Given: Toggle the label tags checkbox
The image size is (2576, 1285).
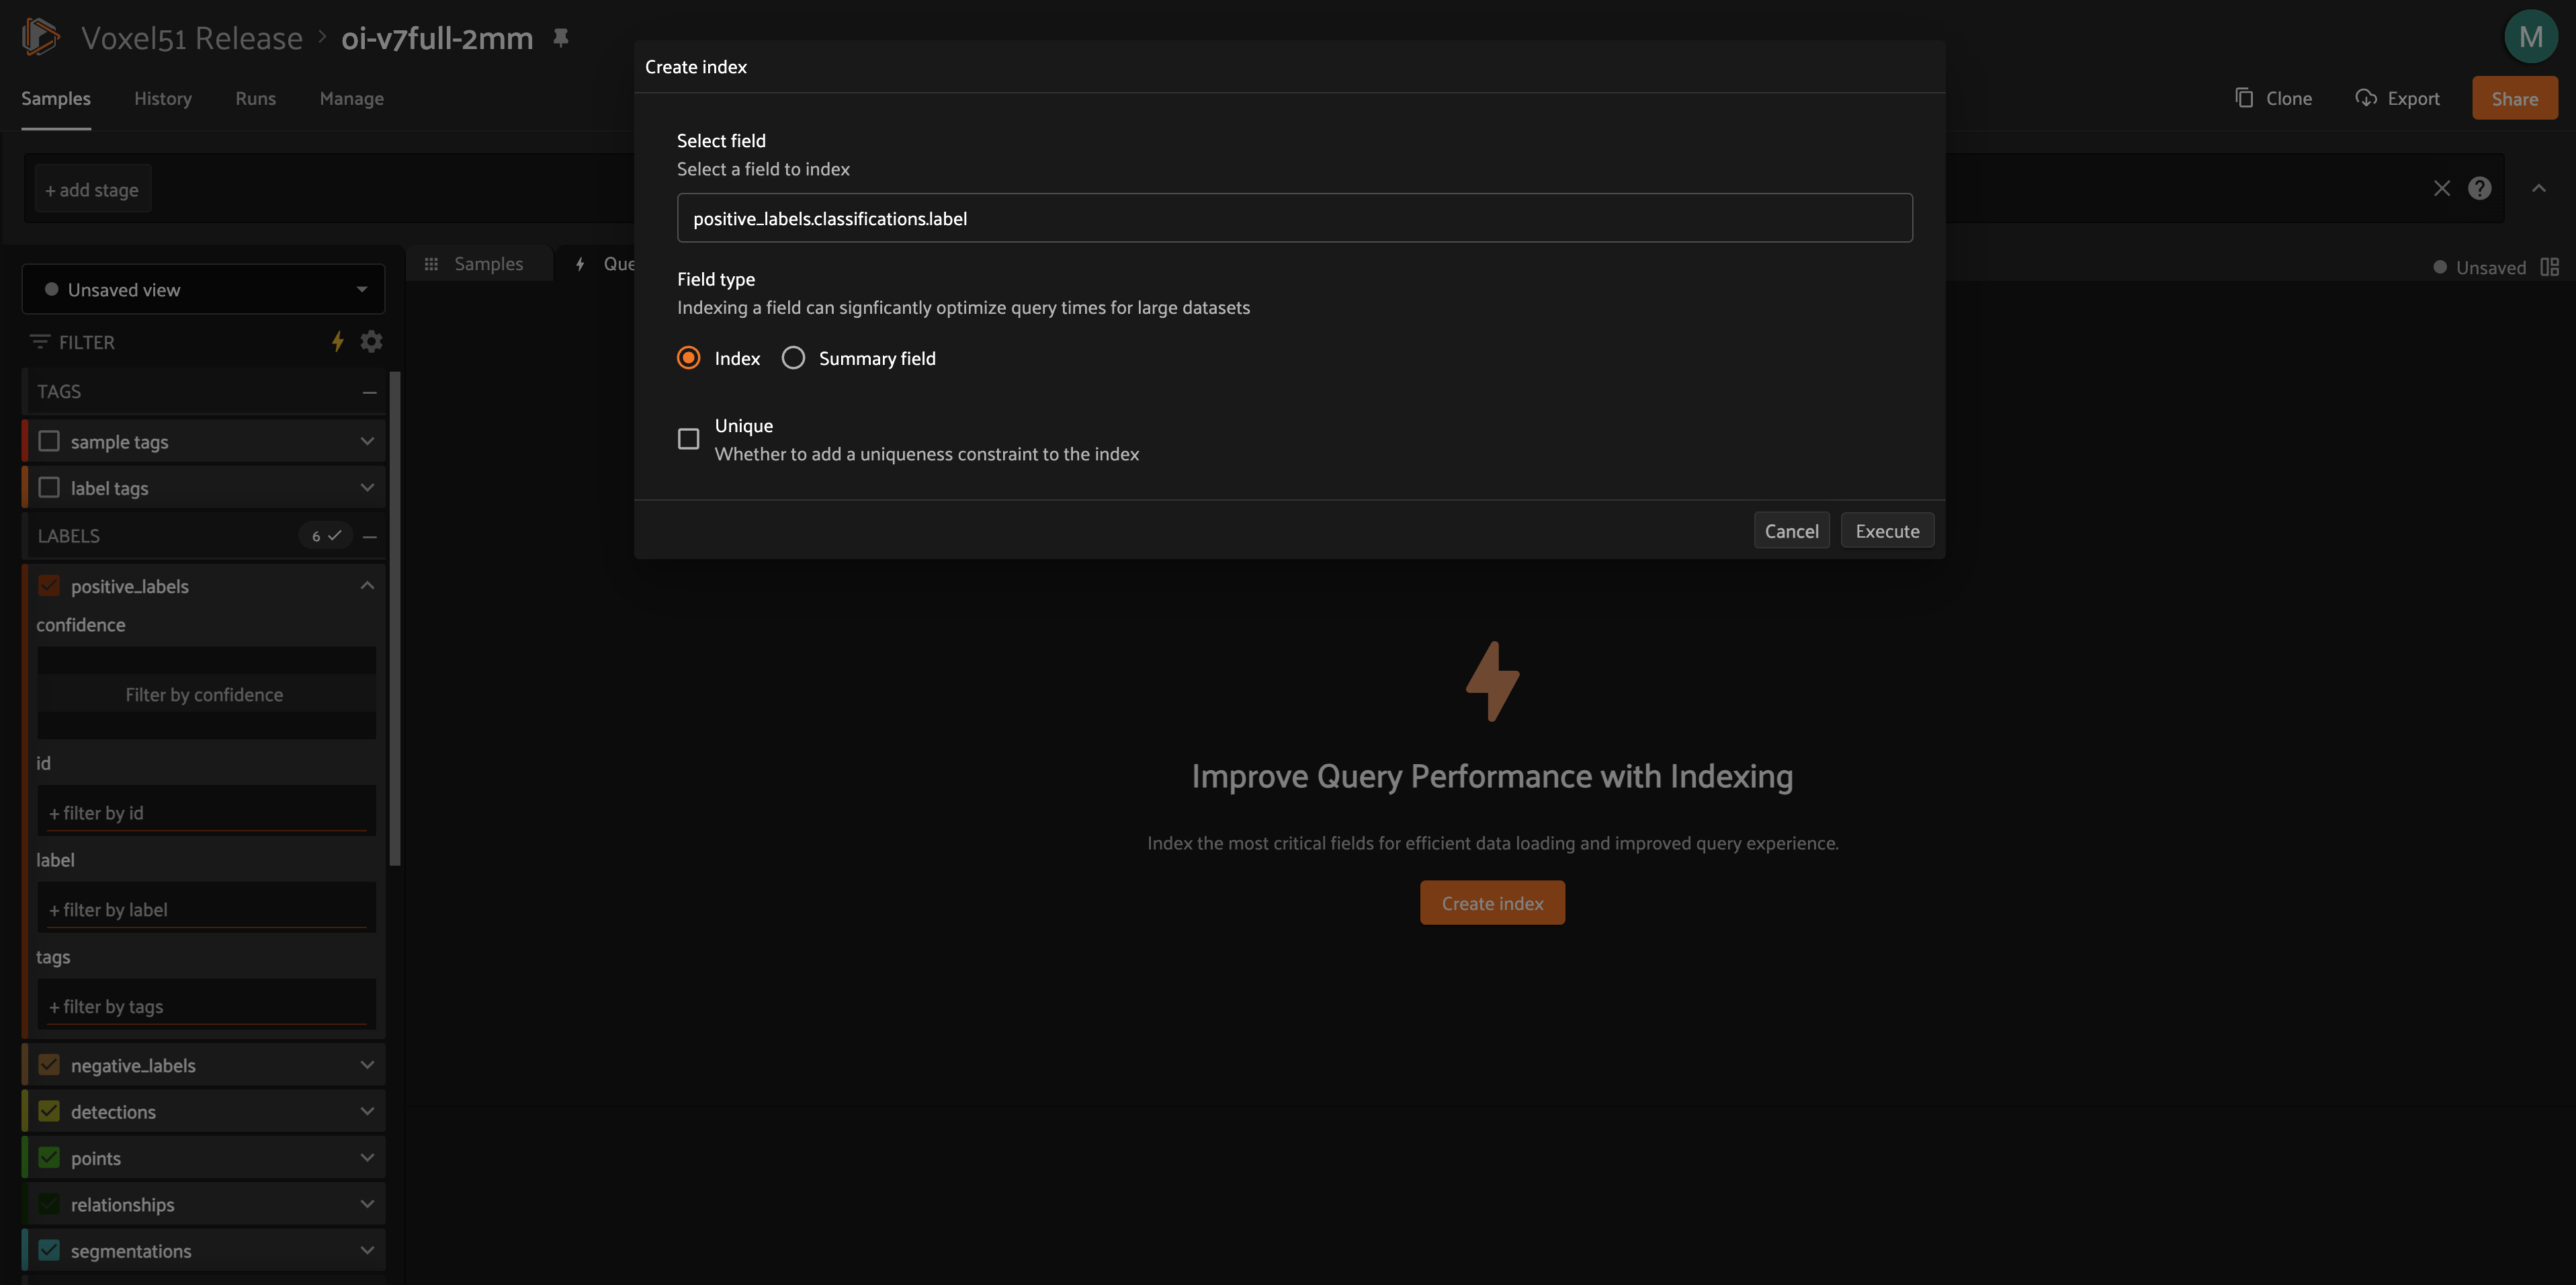Looking at the screenshot, I should click(49, 488).
